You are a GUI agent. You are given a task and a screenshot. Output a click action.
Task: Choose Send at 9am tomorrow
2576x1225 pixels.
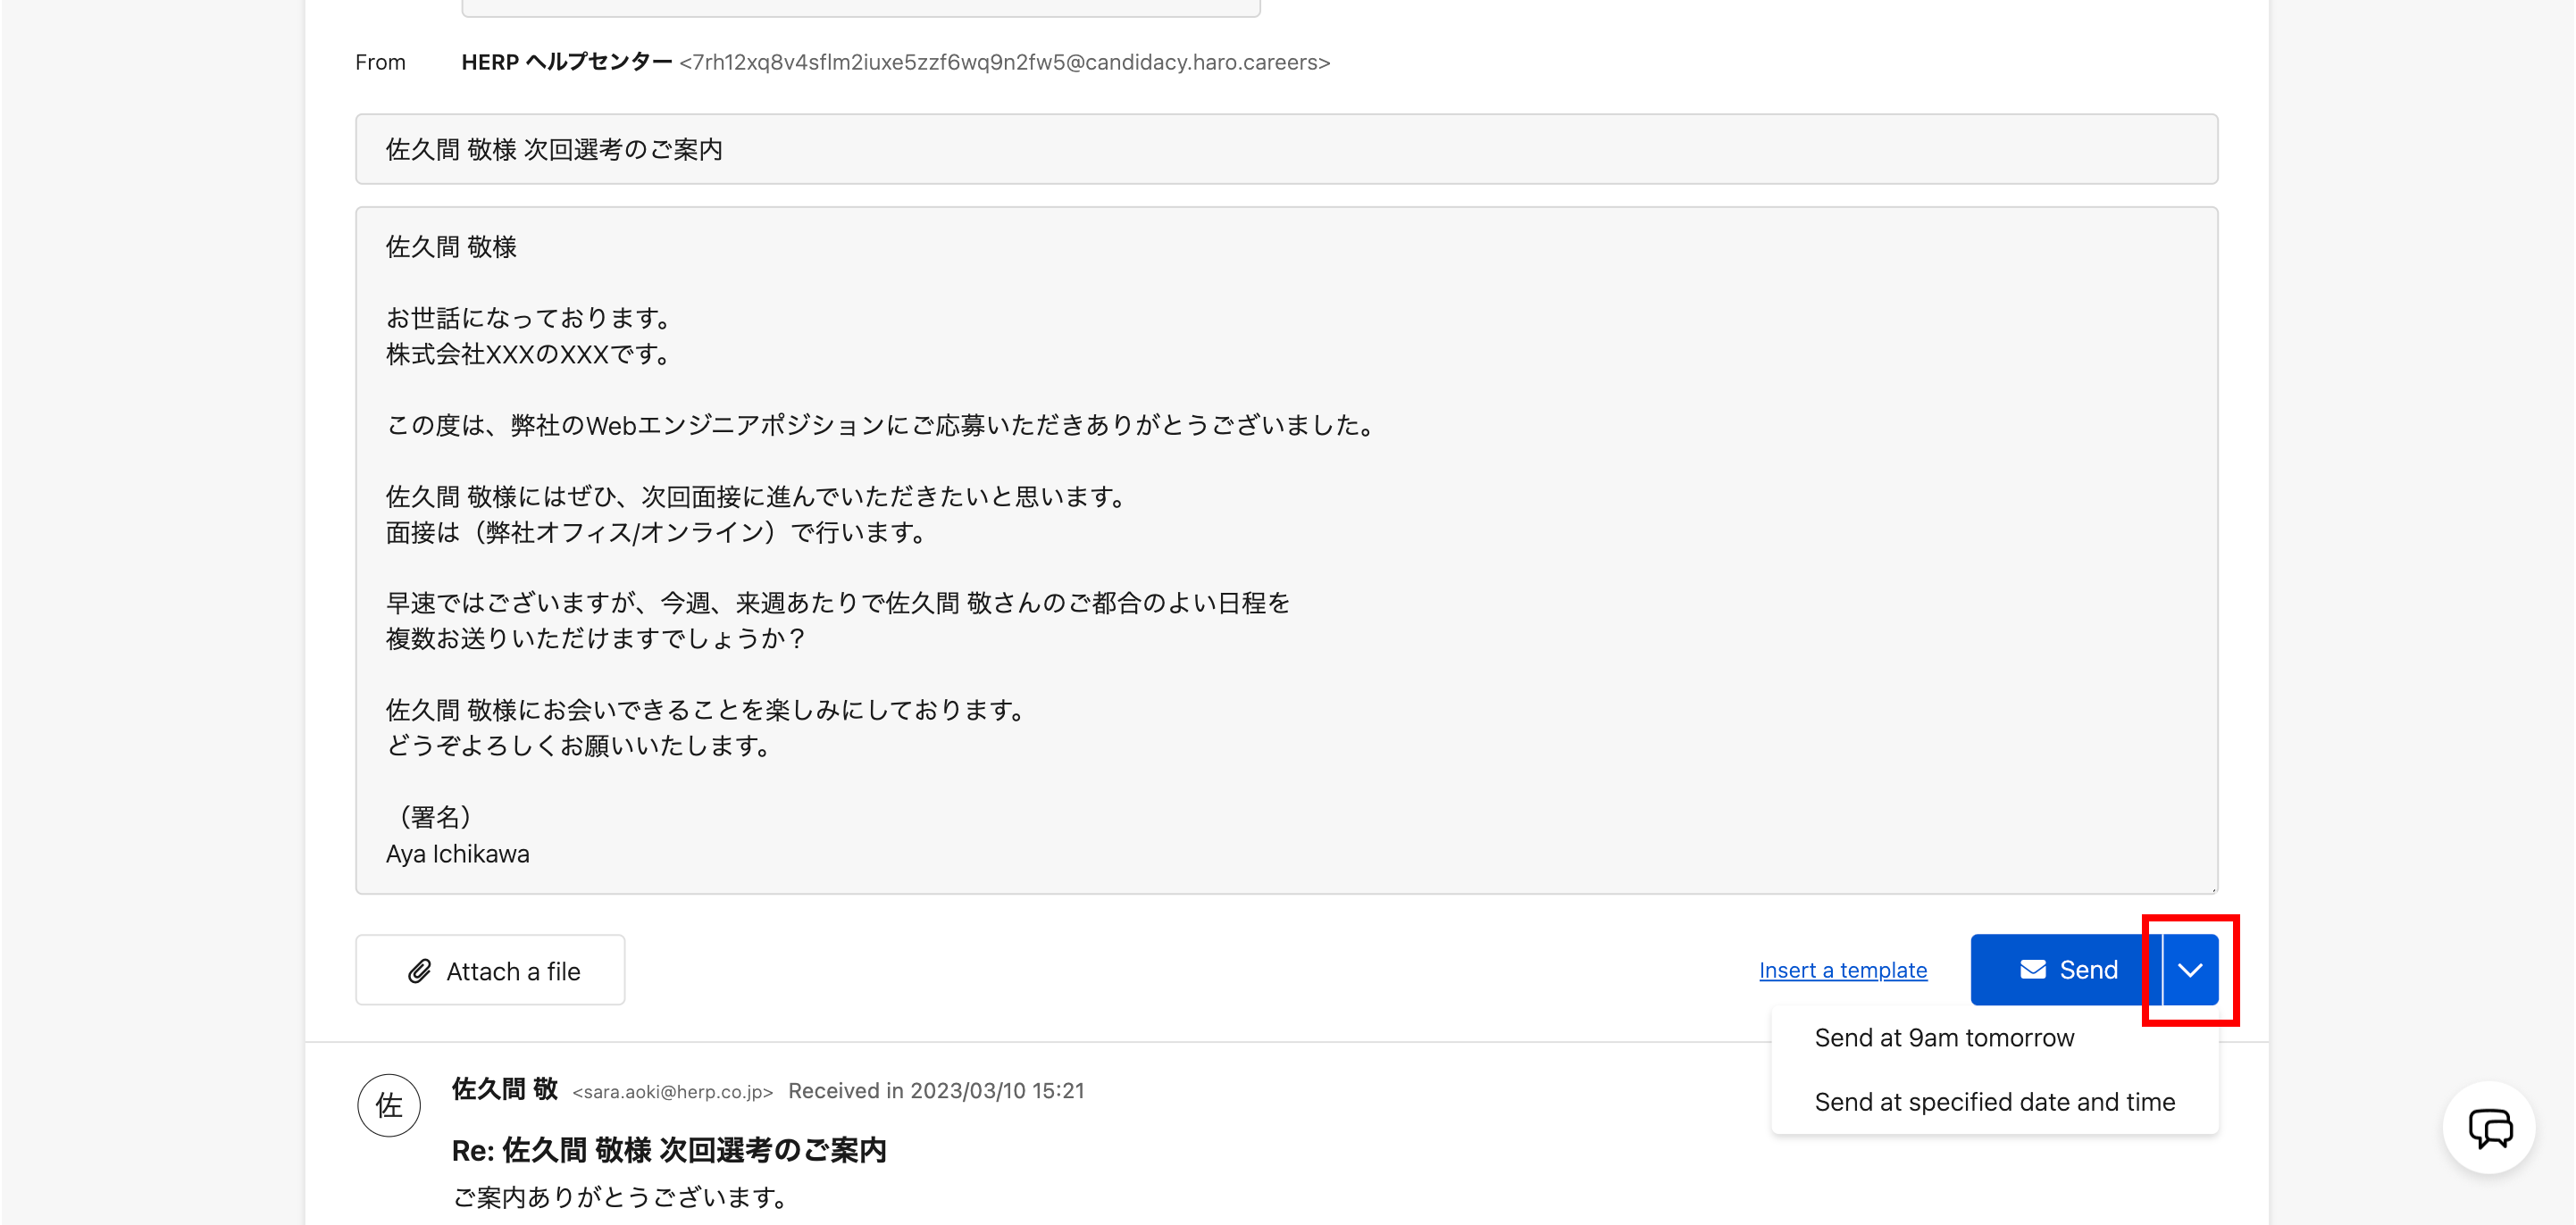[x=1943, y=1037]
